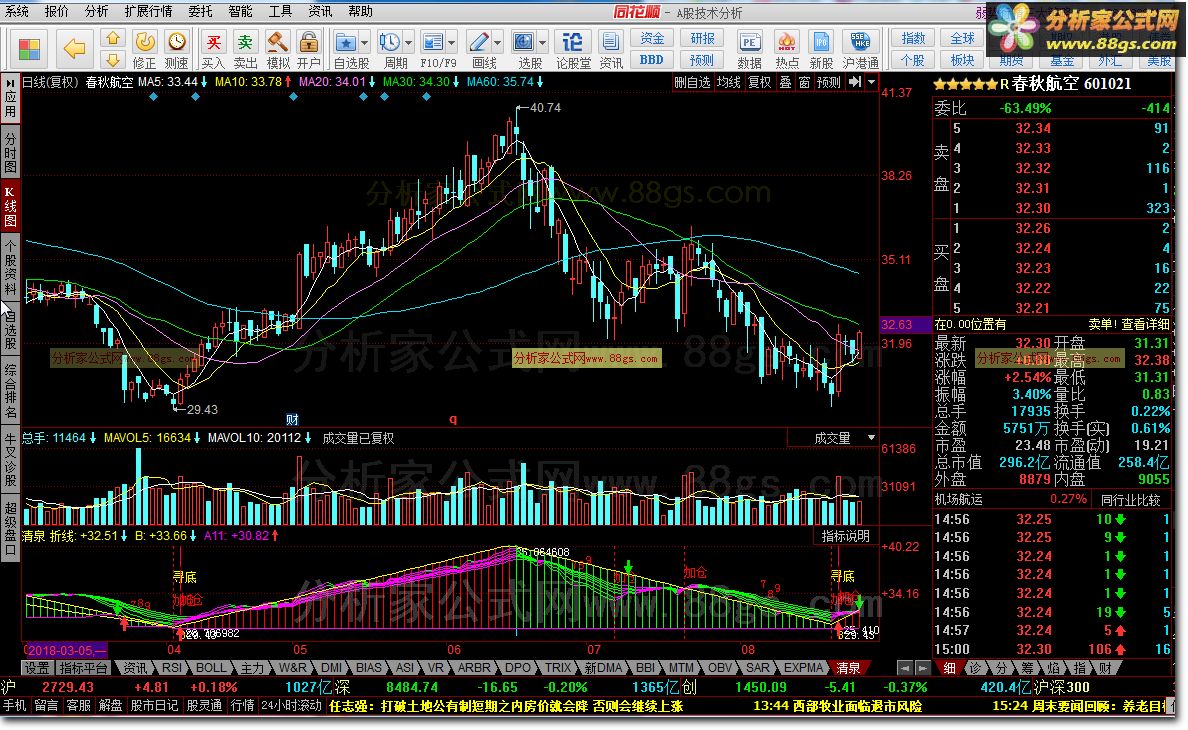Viewport: 1188px width, 730px height.
Task: Open the 报价 menu
Action: (x=56, y=11)
